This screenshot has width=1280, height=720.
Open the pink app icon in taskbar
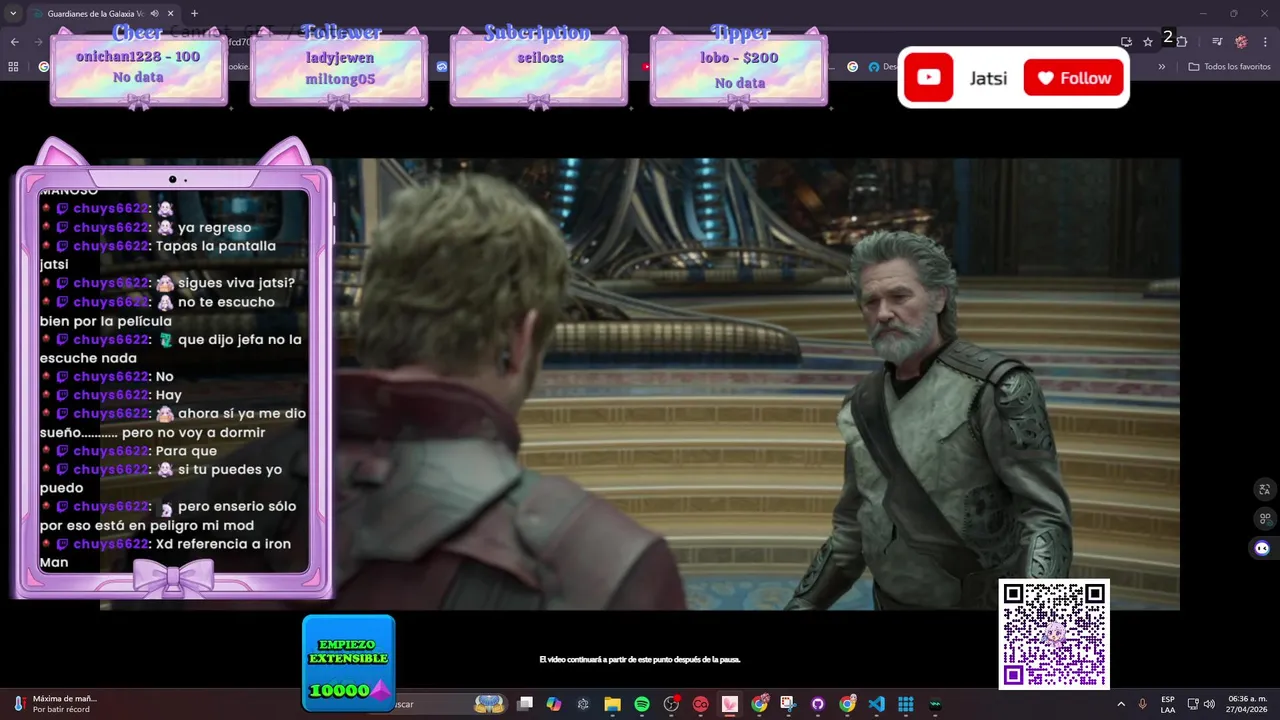[730, 704]
